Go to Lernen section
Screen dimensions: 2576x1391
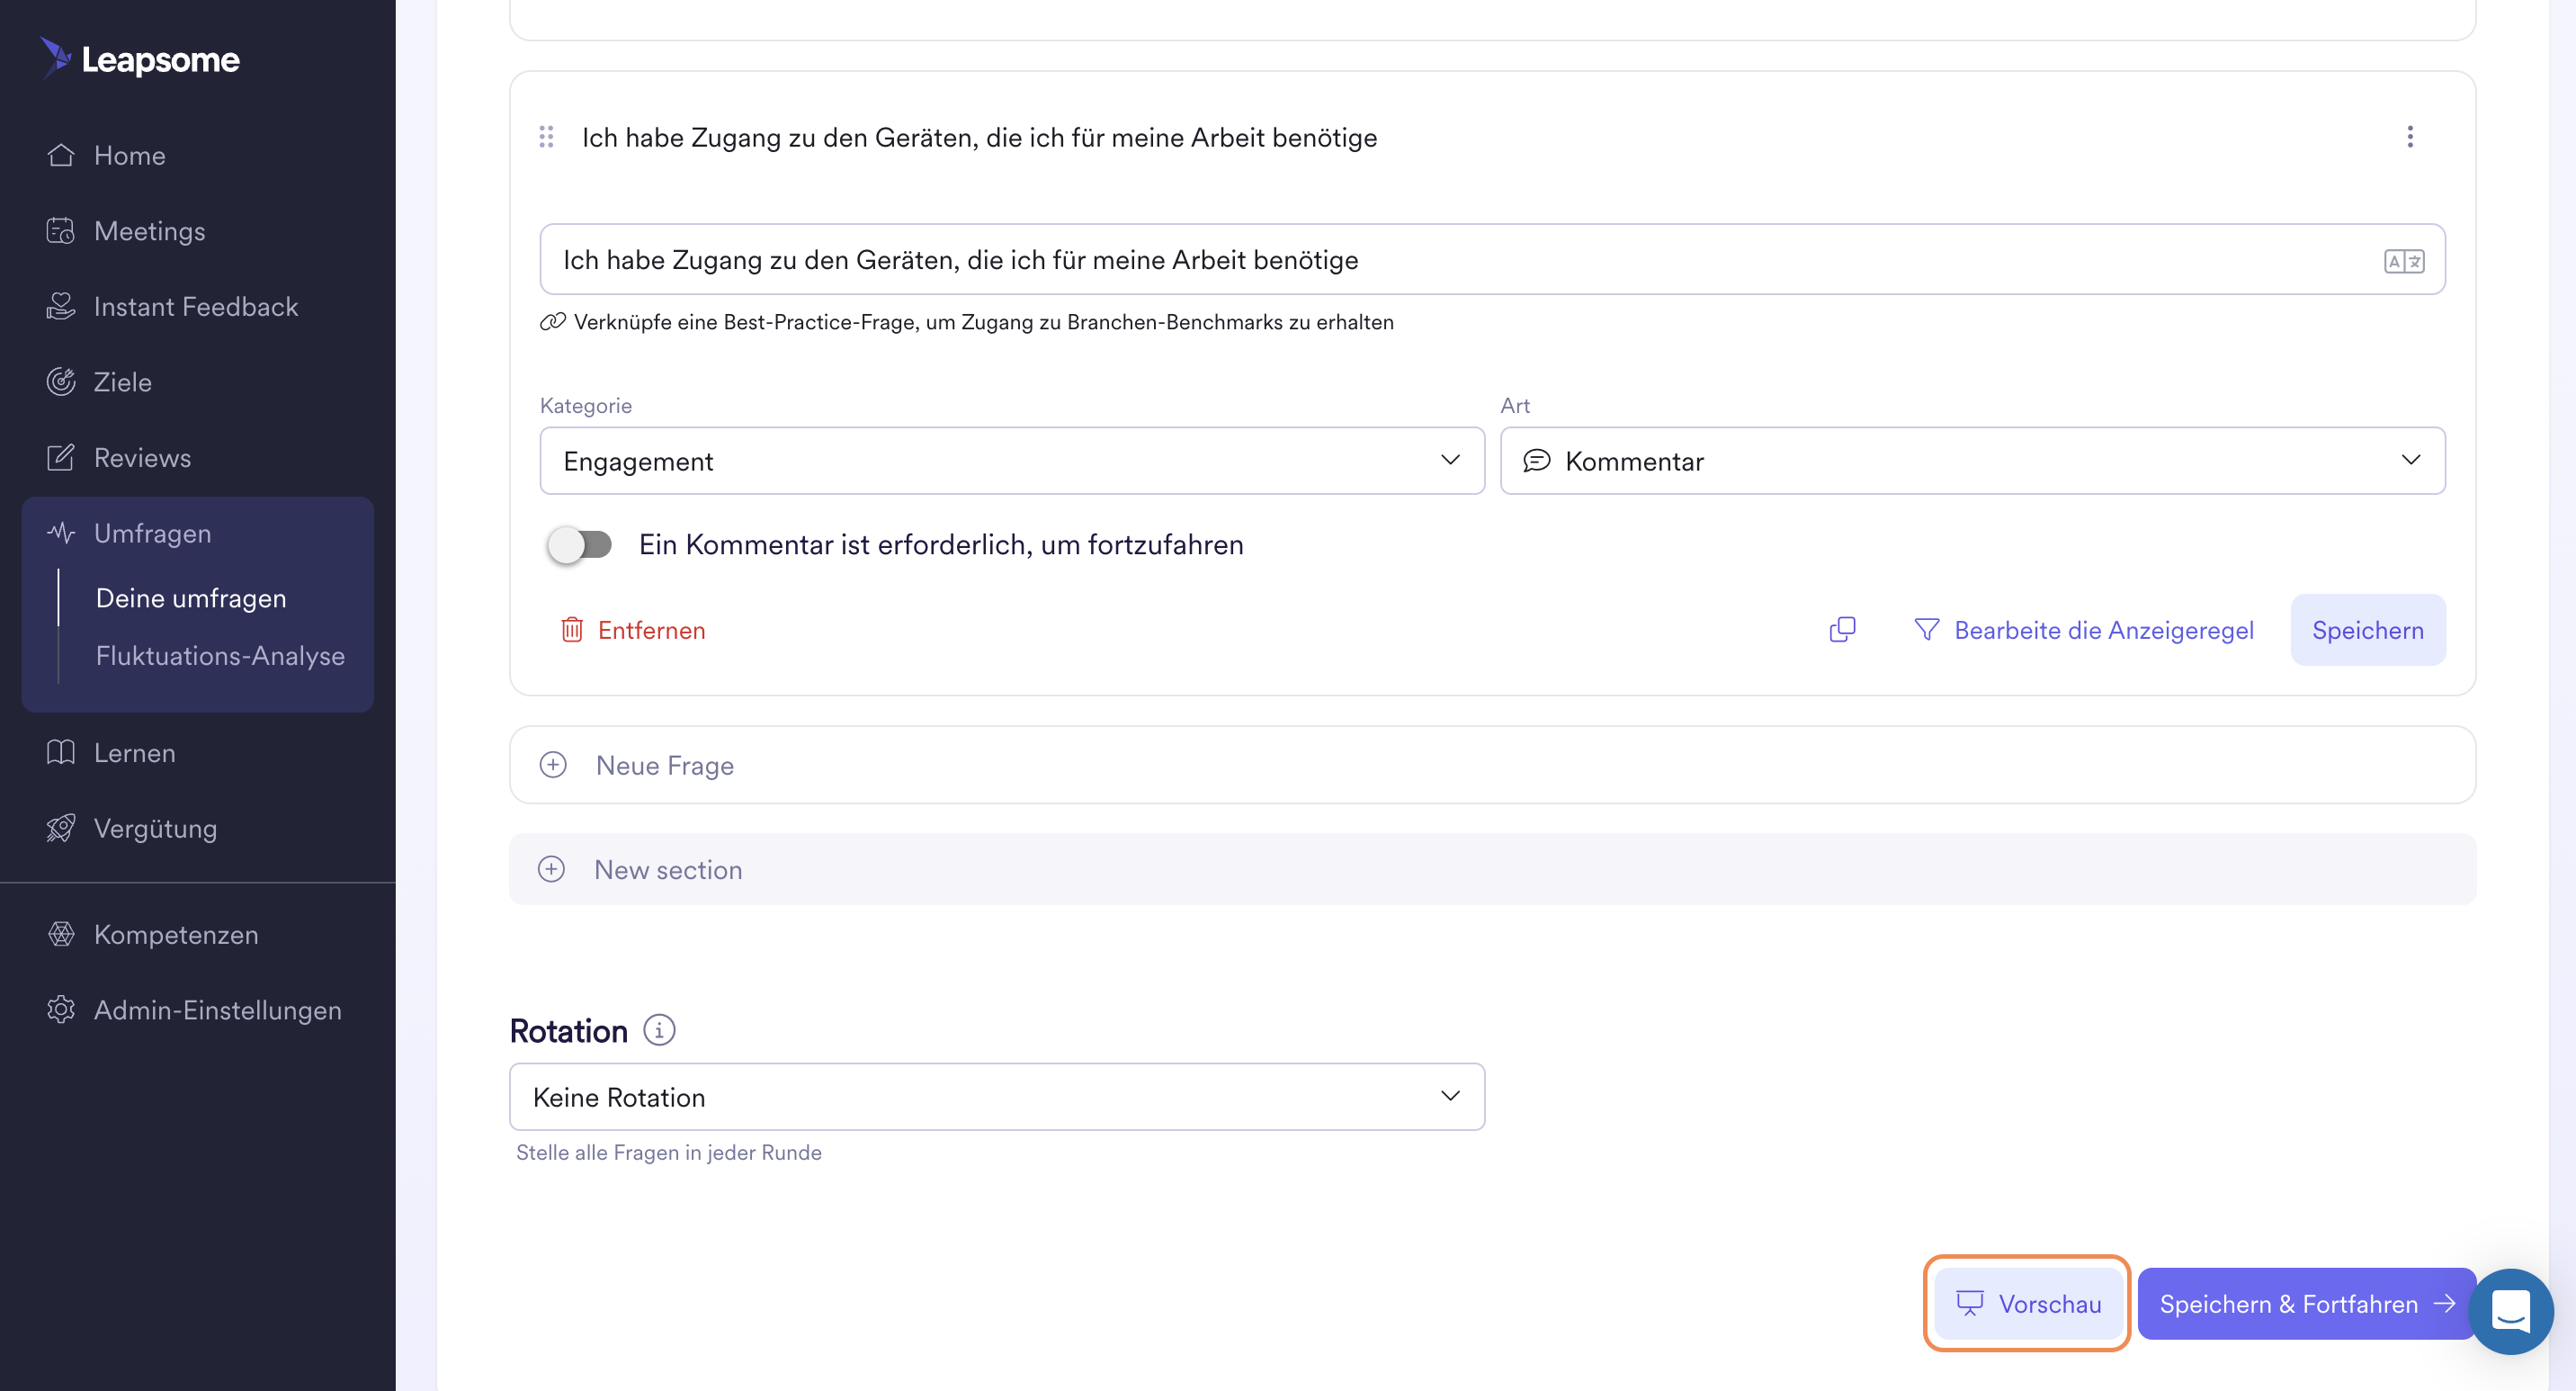click(110, 752)
